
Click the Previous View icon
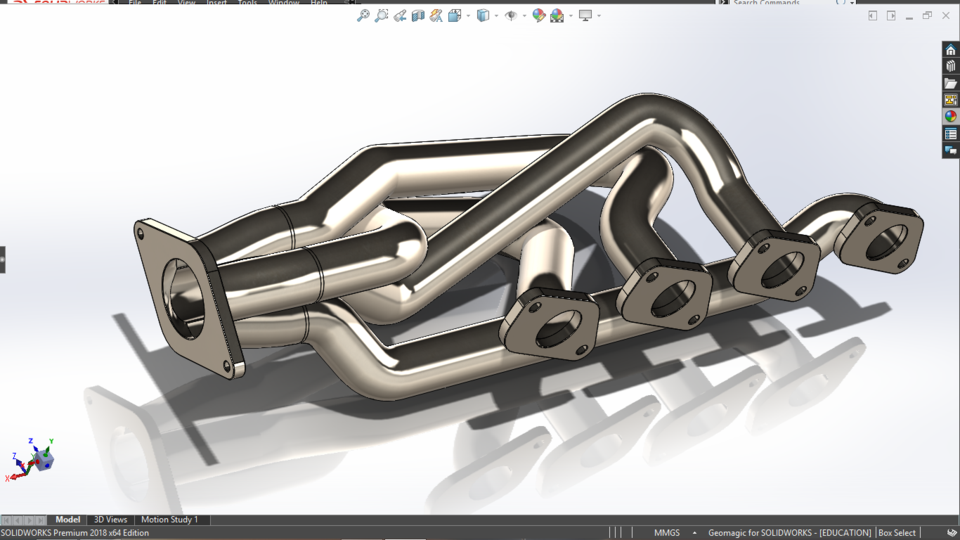[400, 15]
